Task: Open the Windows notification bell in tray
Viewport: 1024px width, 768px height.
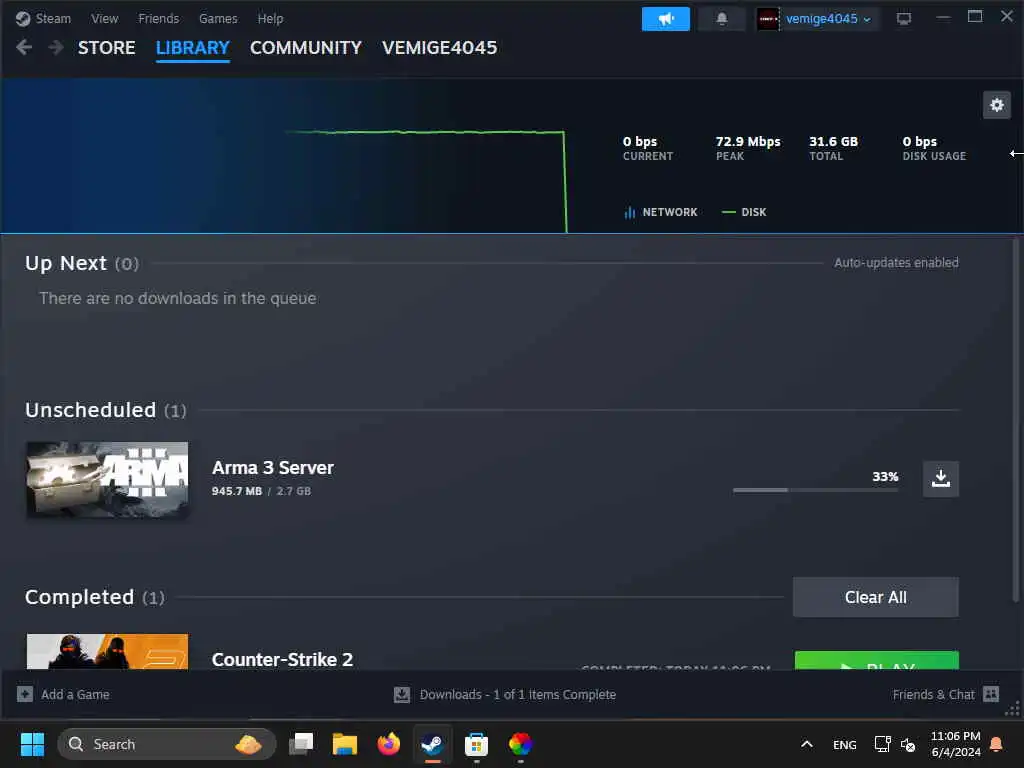Action: coord(996,744)
